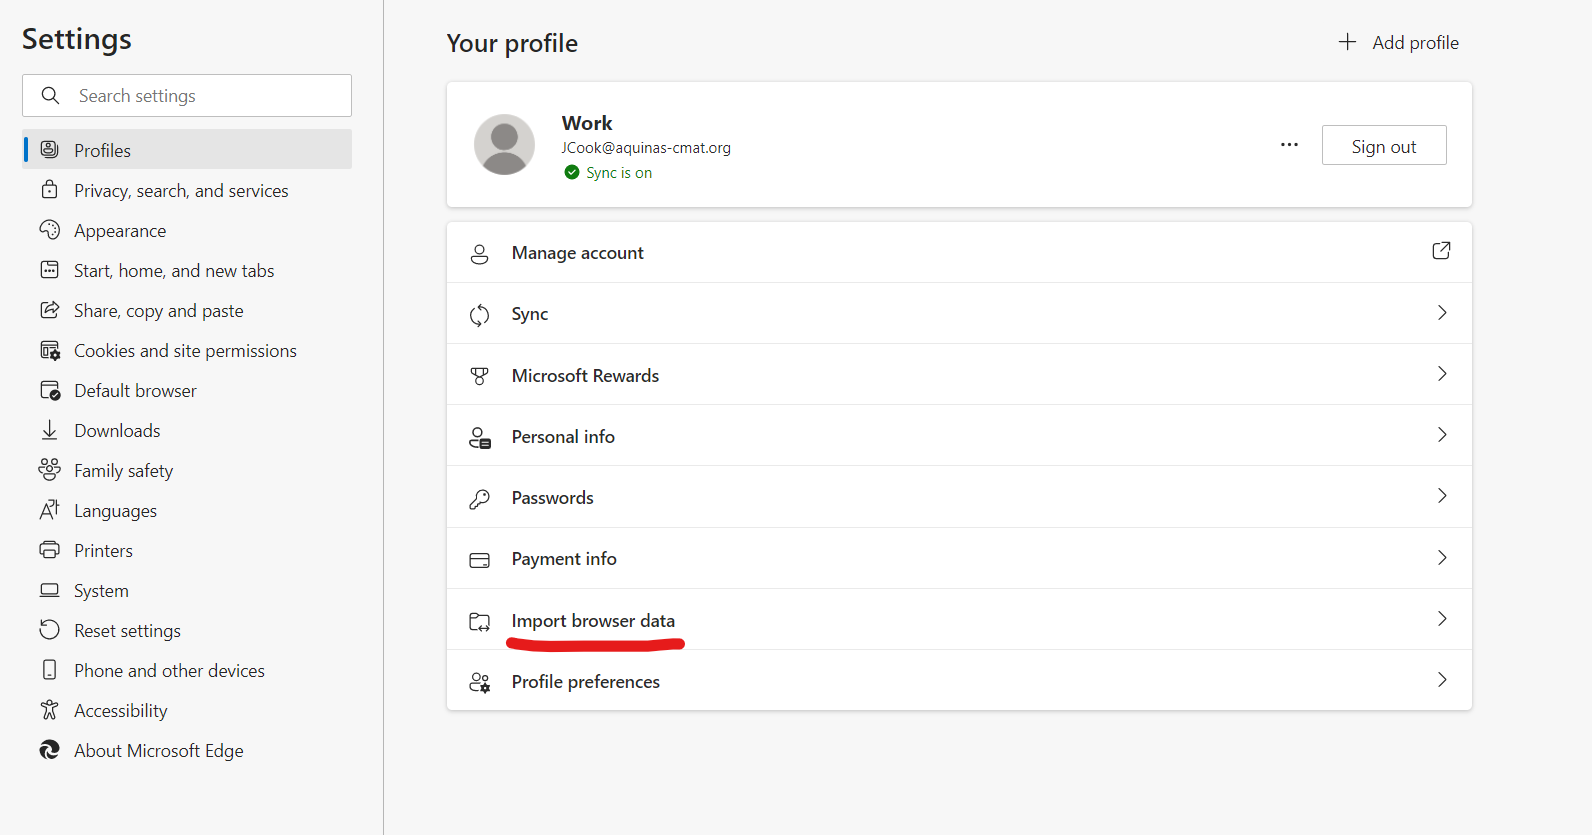Image resolution: width=1592 pixels, height=835 pixels.
Task: Click the Profile preferences gear-person icon
Action: [x=479, y=683]
